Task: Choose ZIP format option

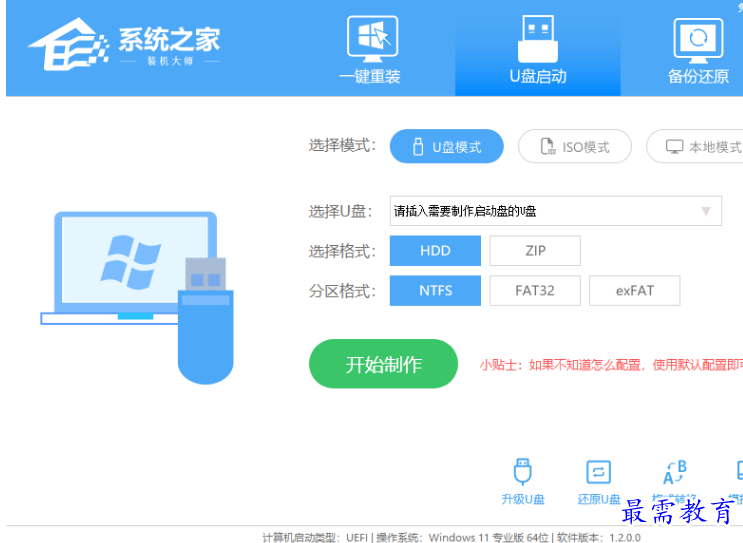Action: click(x=535, y=251)
